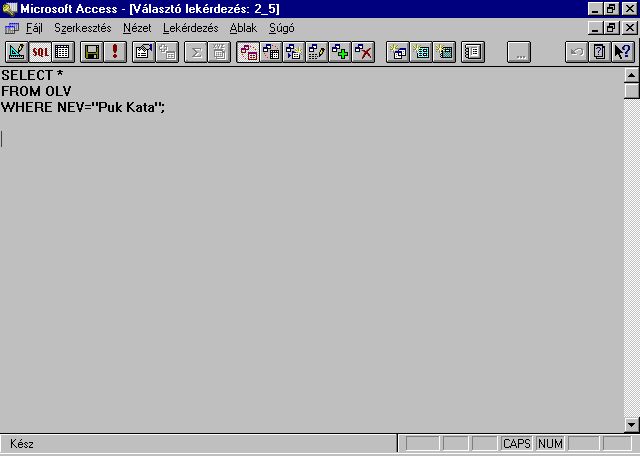This screenshot has height=456, width=640.
Task: Run the query with the exclamation mark icon
Action: [115, 52]
